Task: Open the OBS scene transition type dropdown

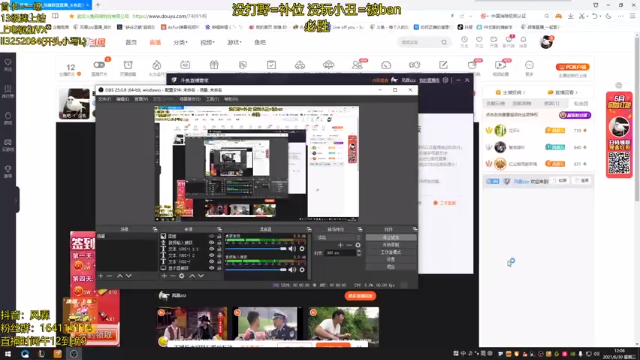Action: [x=339, y=237]
